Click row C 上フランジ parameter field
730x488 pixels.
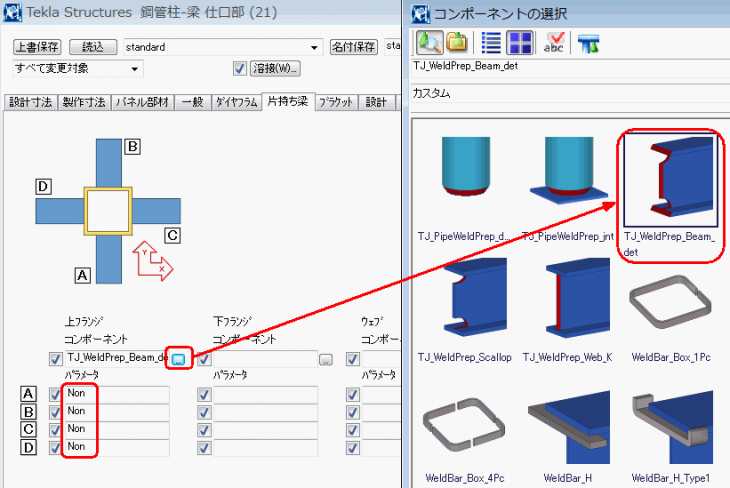point(117,429)
